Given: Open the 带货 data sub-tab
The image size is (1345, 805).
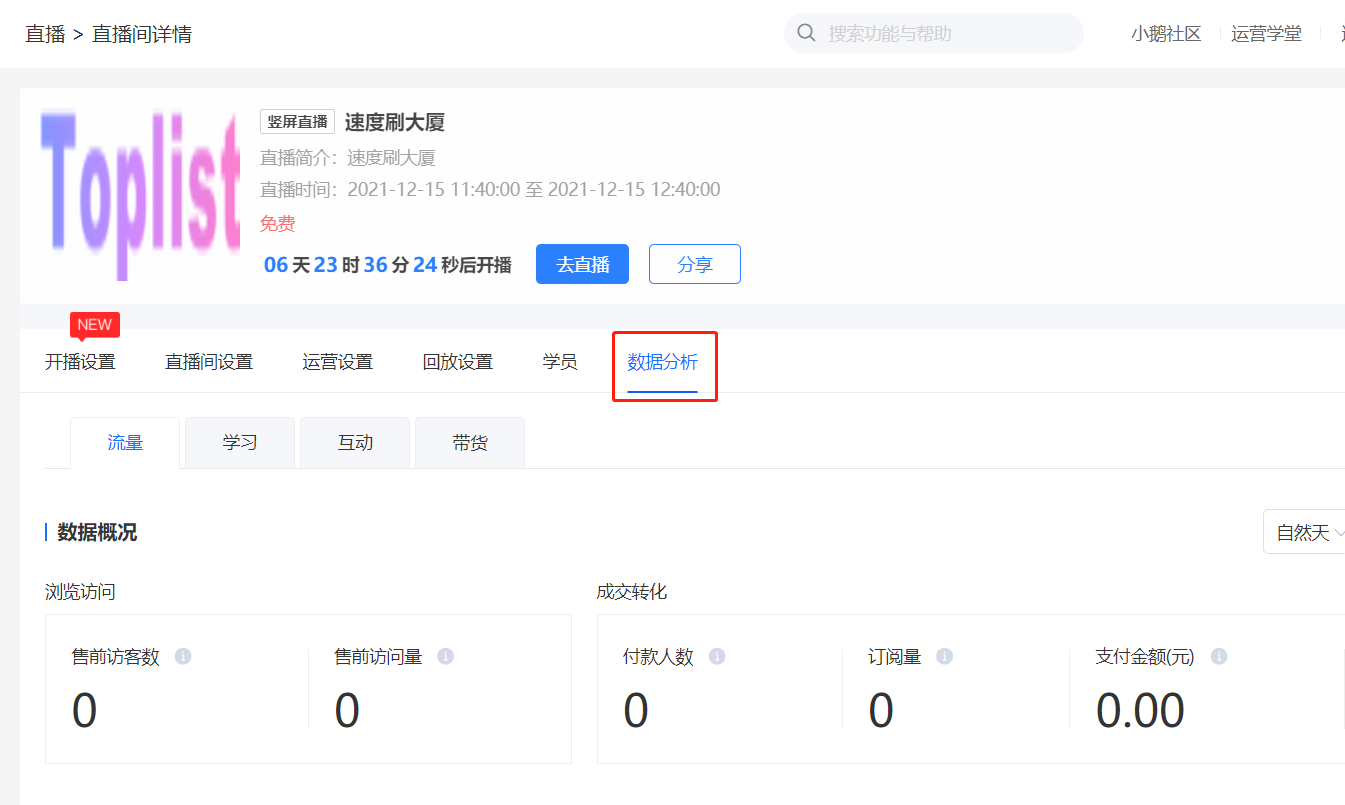Looking at the screenshot, I should click(470, 443).
